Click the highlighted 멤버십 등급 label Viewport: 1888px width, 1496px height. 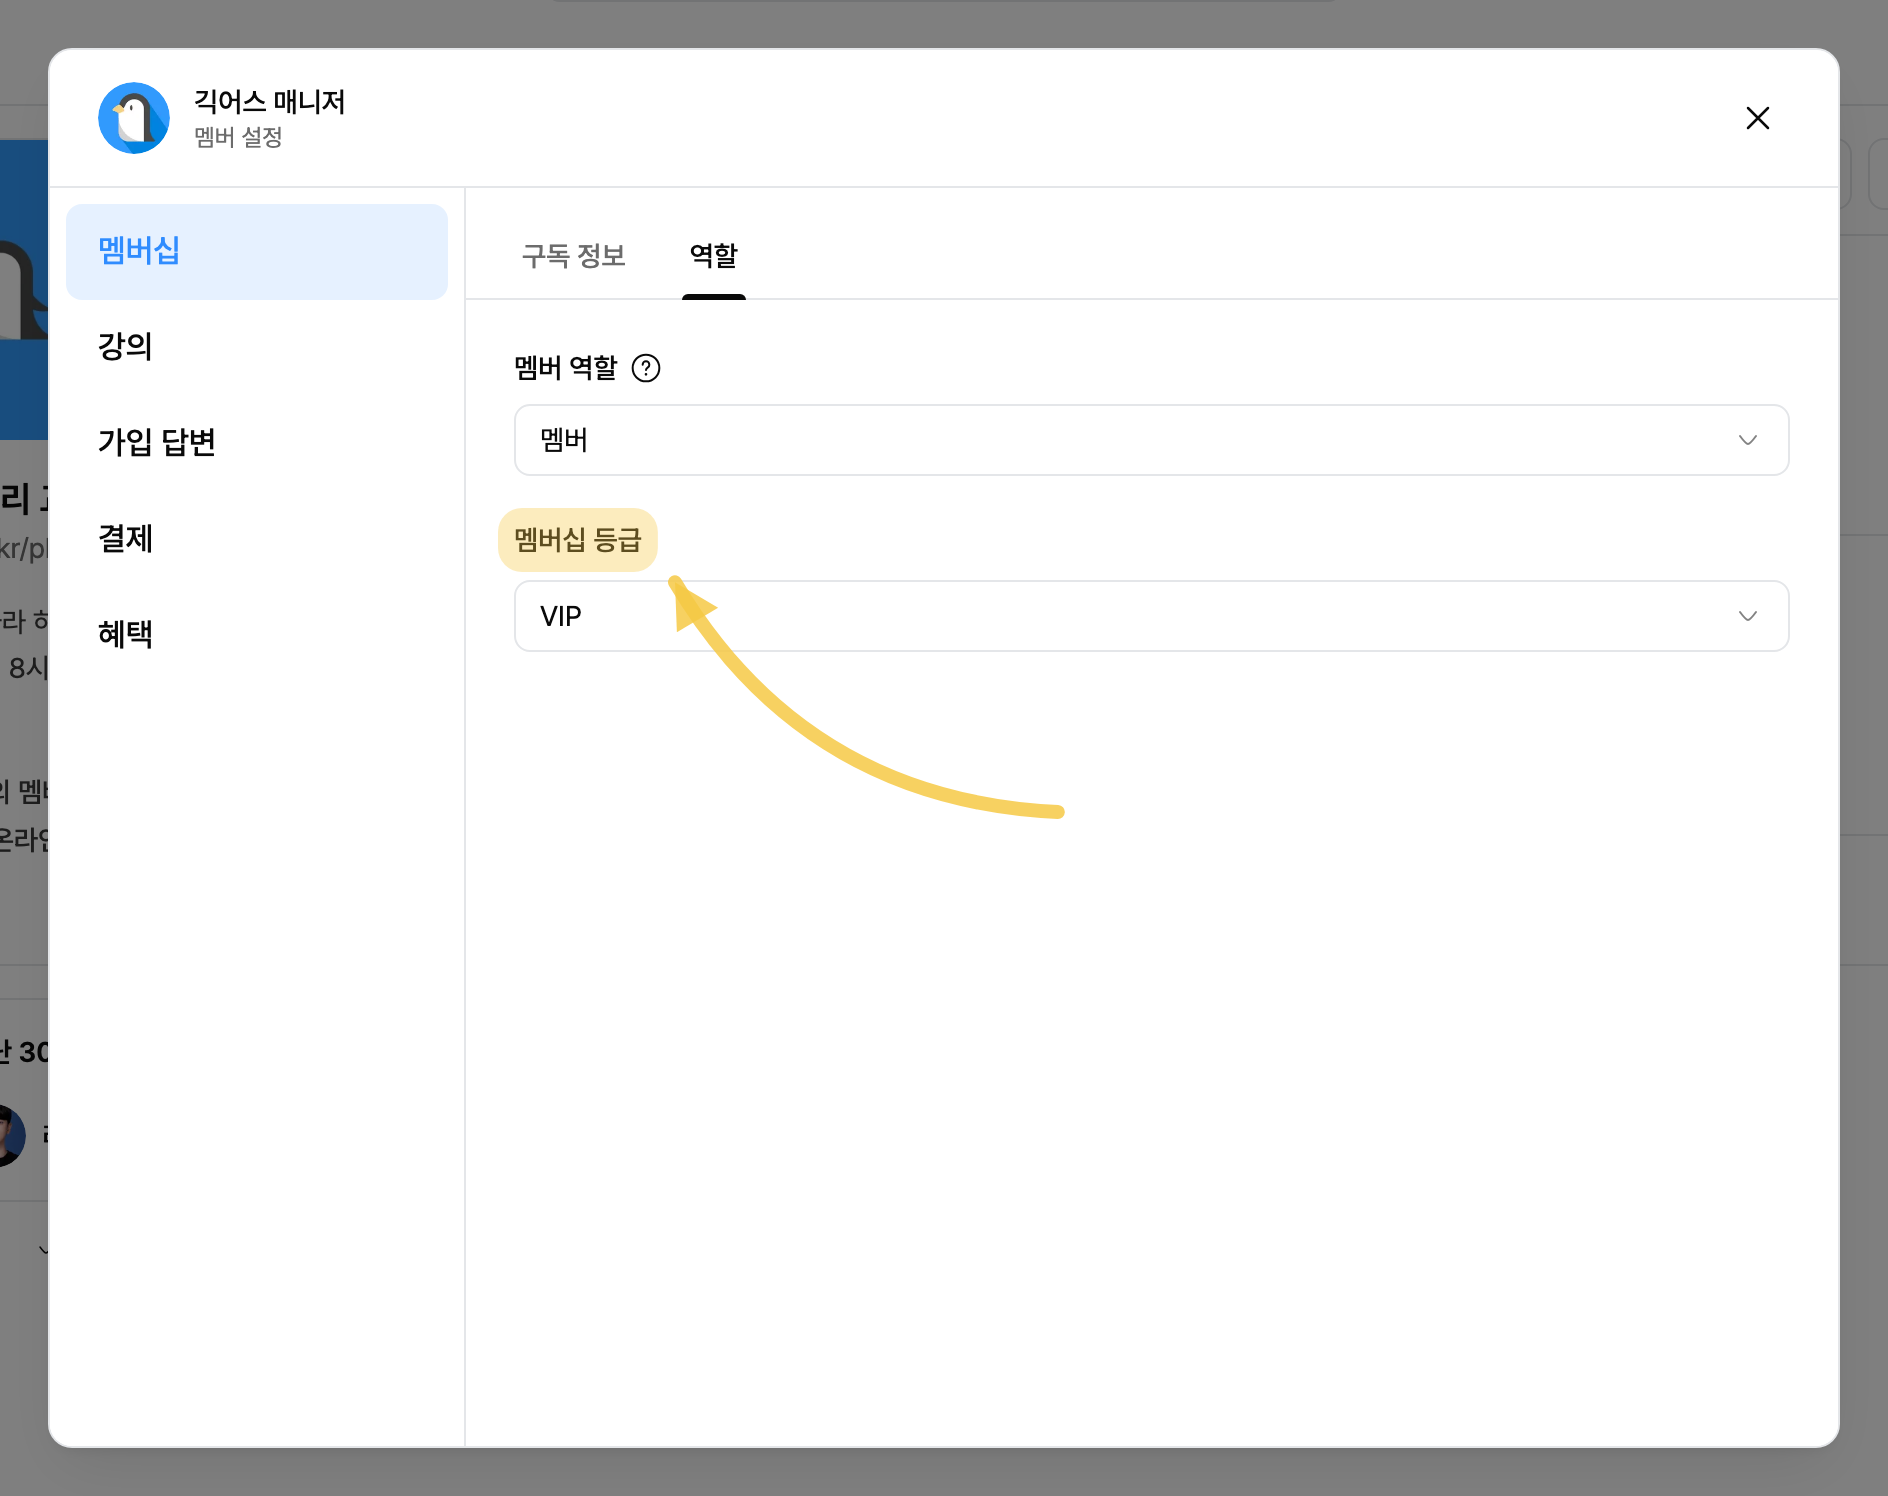(578, 540)
